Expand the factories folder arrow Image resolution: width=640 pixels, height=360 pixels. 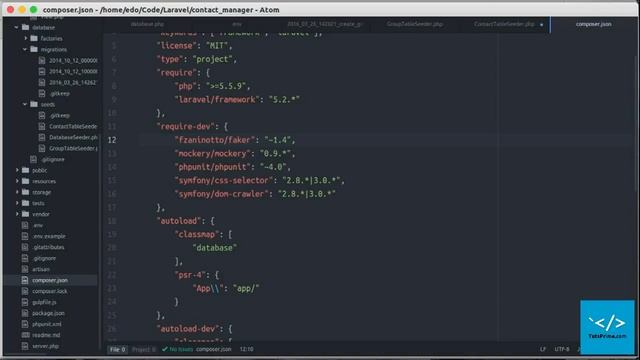coord(25,38)
